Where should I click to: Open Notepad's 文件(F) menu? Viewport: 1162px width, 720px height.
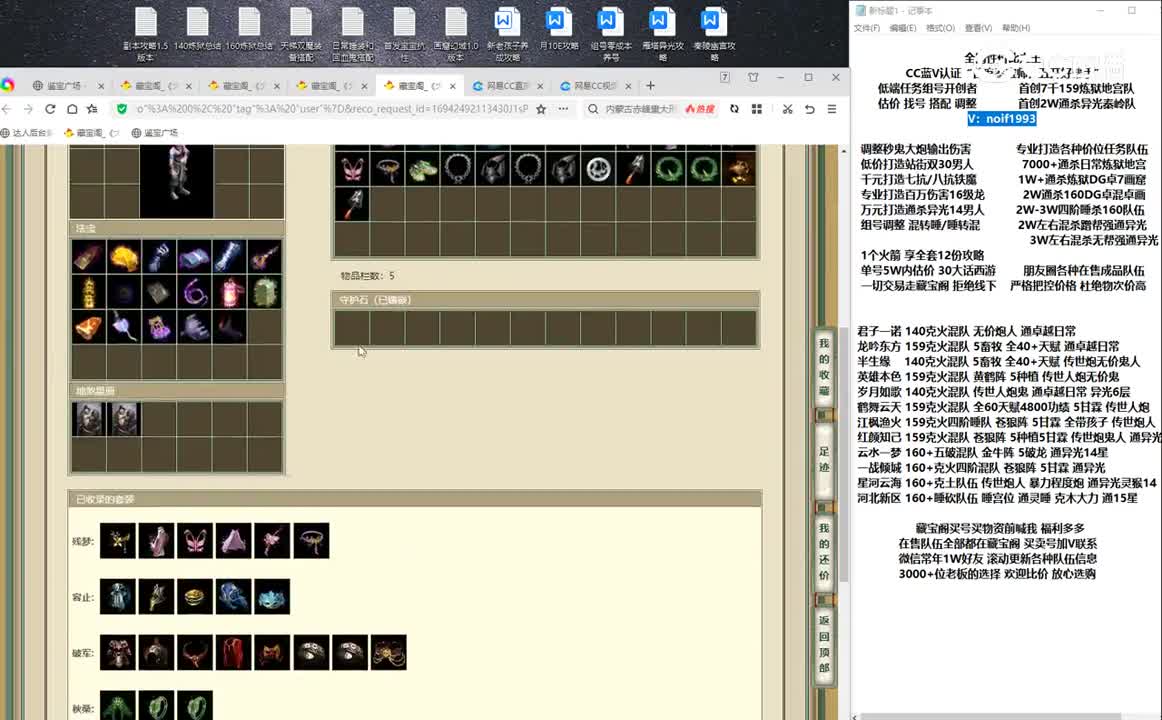tap(866, 28)
